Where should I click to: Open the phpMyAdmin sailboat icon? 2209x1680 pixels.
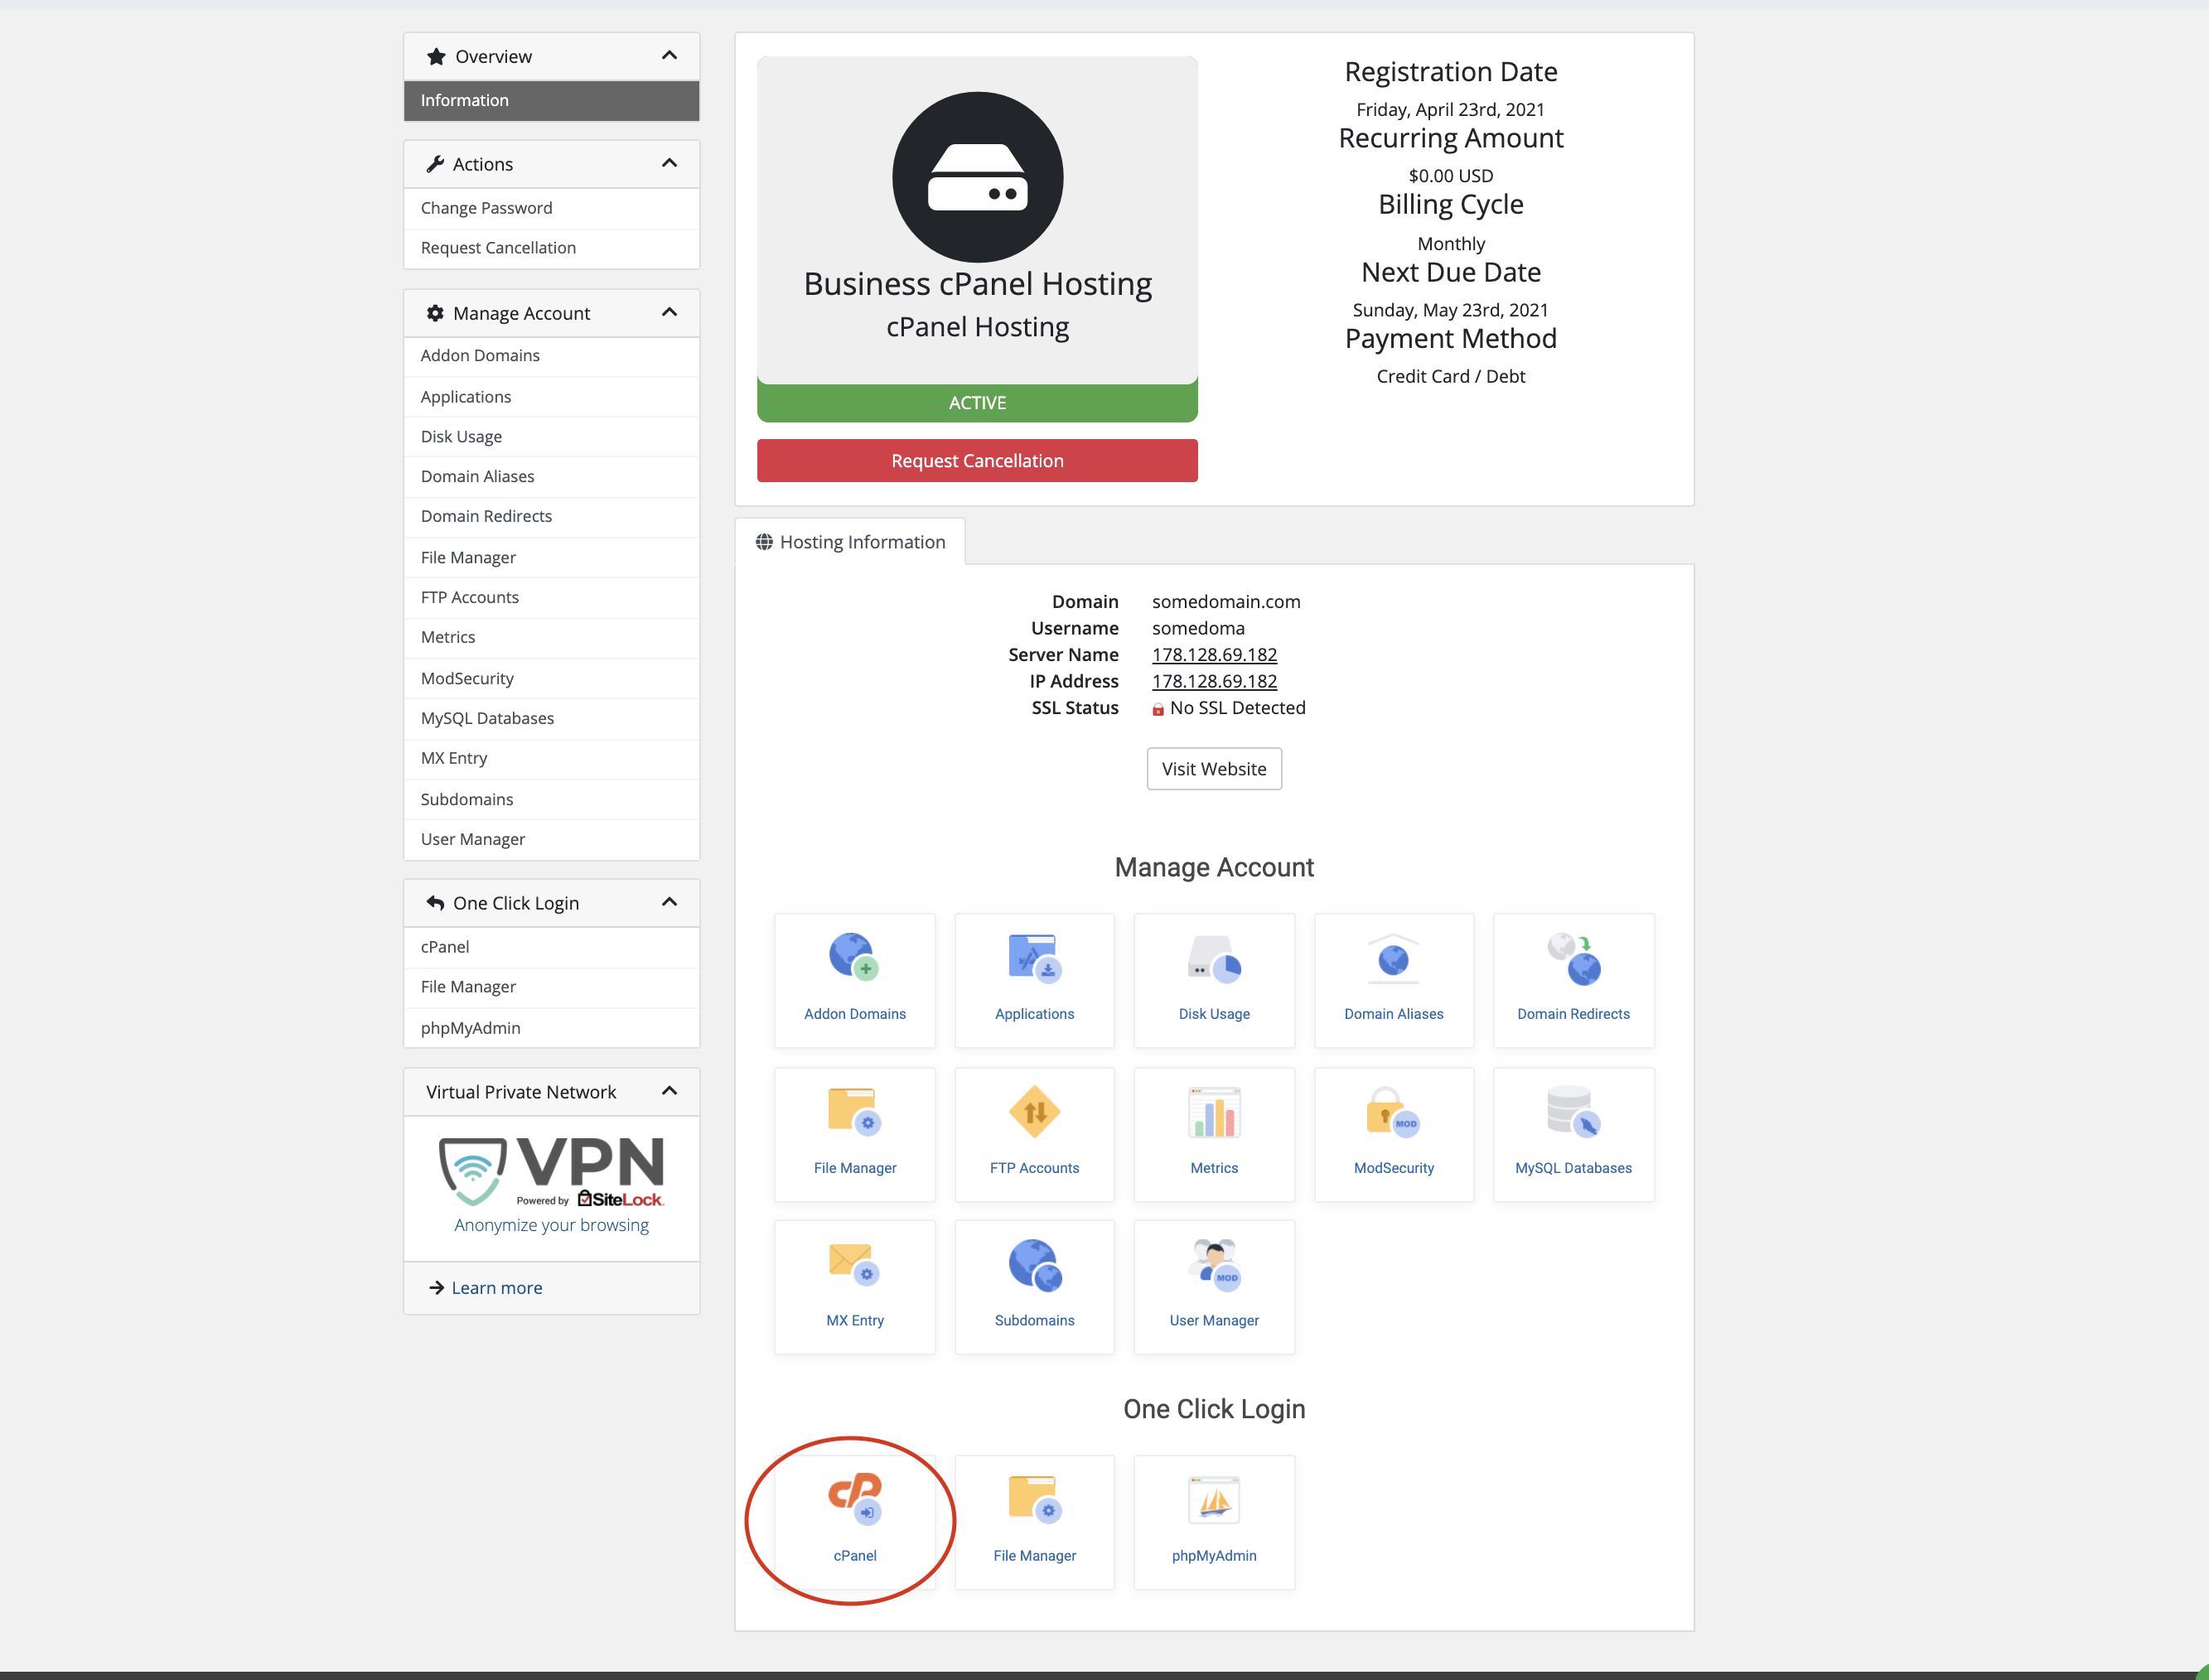[1213, 1499]
